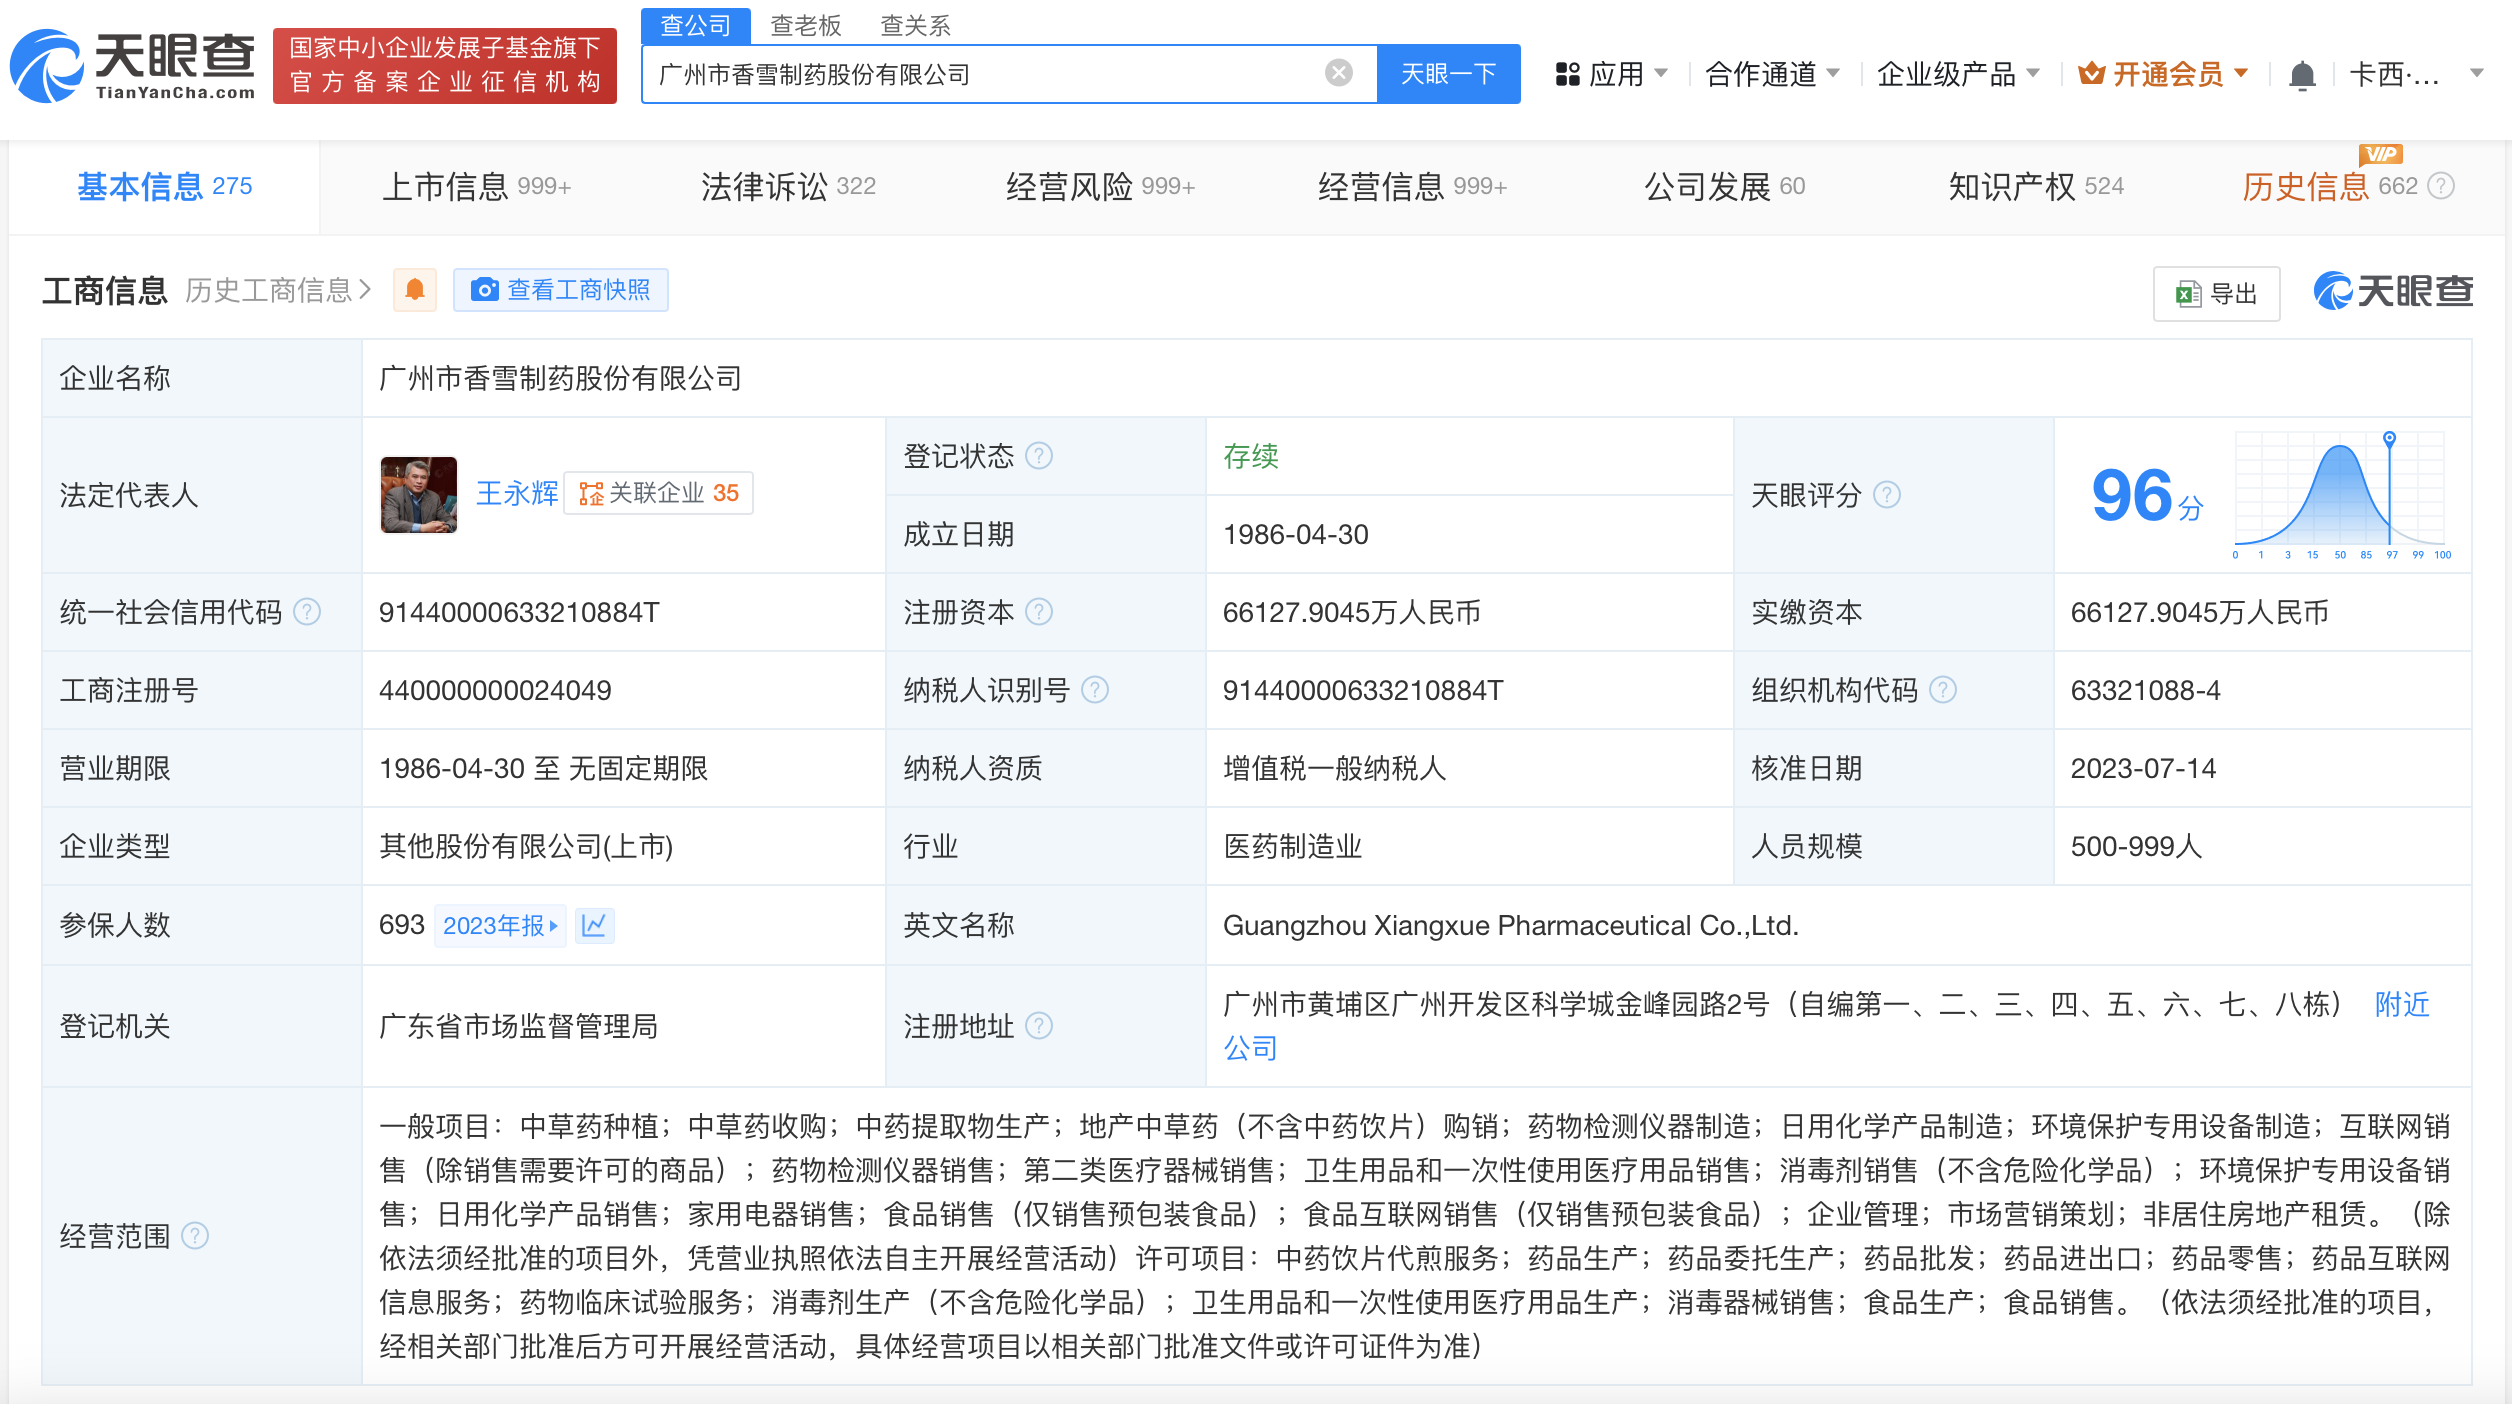Open the notification bell in the header
Viewport: 2512px width, 1404px height.
(x=2302, y=75)
